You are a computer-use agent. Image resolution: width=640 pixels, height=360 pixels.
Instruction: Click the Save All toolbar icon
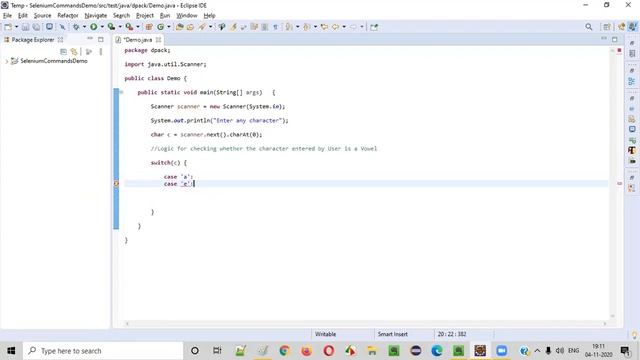click(x=36, y=27)
